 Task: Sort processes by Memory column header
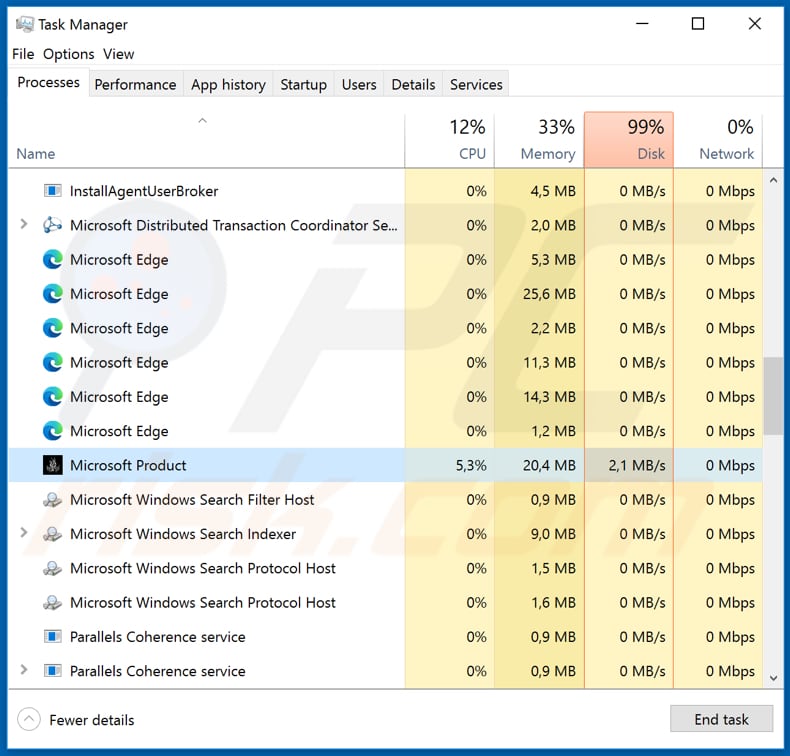(x=539, y=140)
